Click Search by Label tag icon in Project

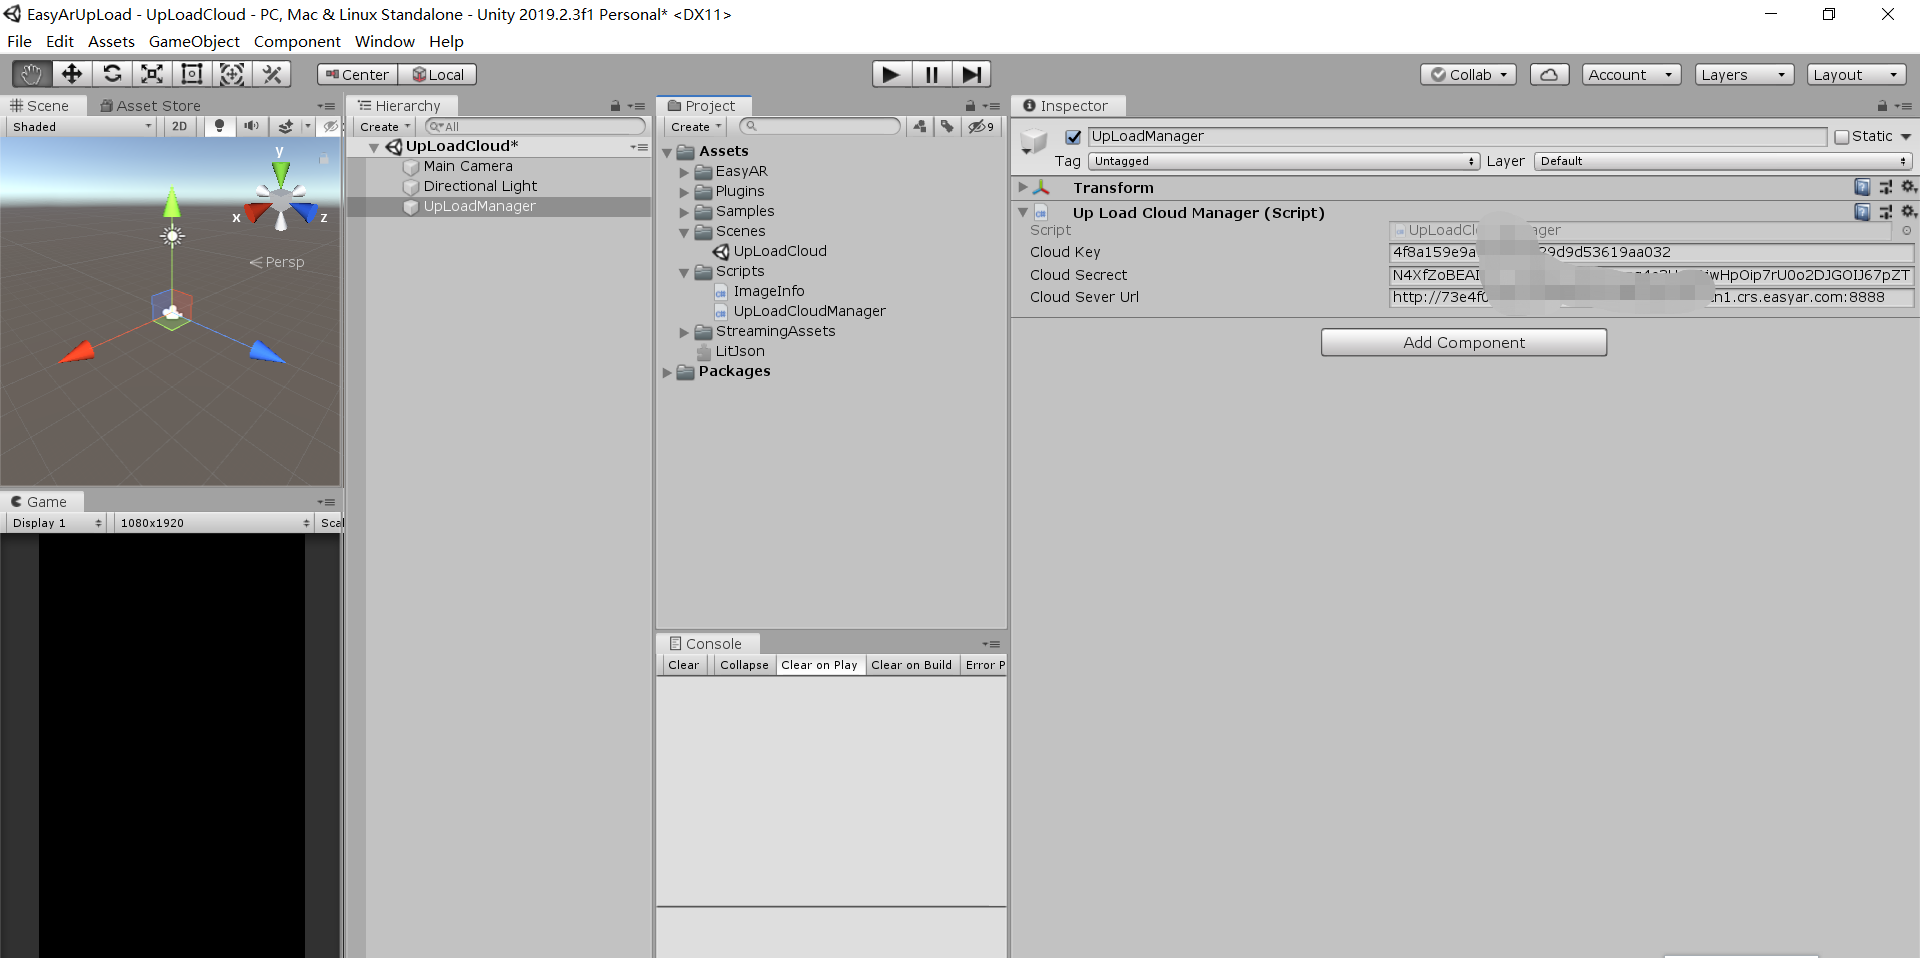click(947, 127)
